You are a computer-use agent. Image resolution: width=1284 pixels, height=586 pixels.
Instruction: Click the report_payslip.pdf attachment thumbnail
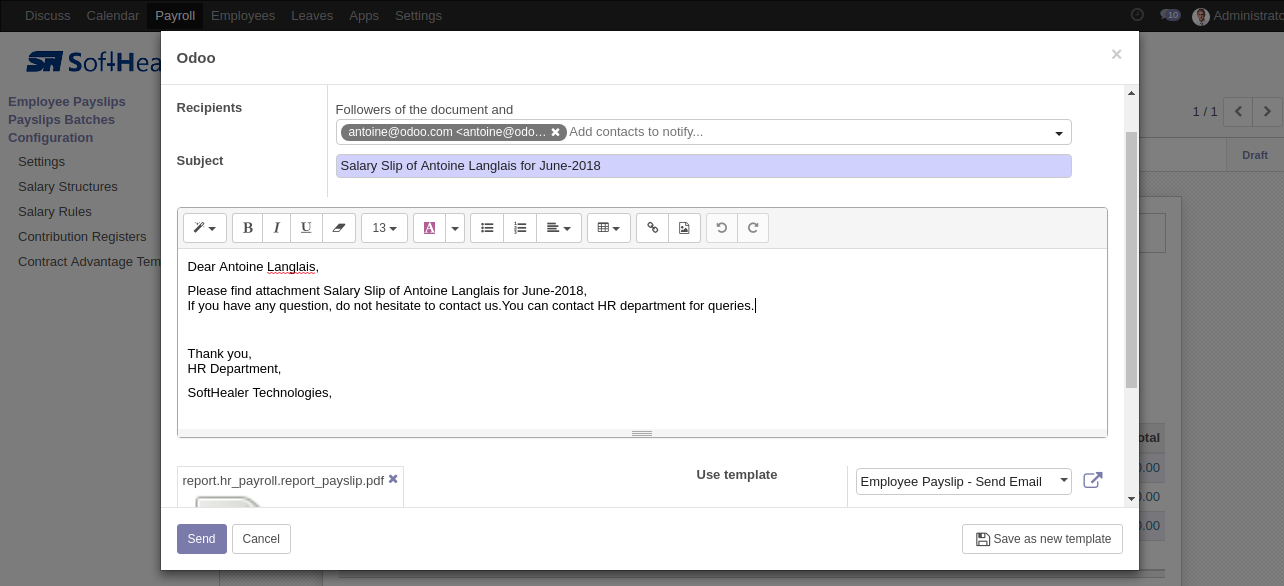[x=230, y=501]
